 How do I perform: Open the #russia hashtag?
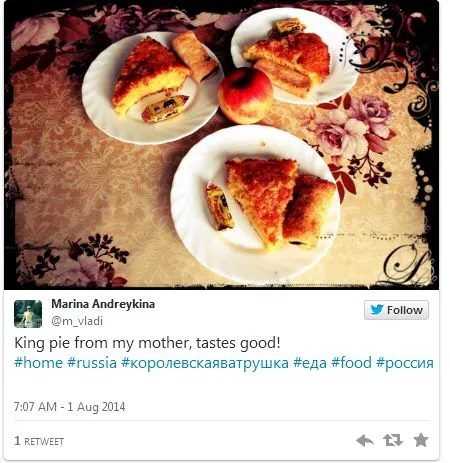click(92, 363)
